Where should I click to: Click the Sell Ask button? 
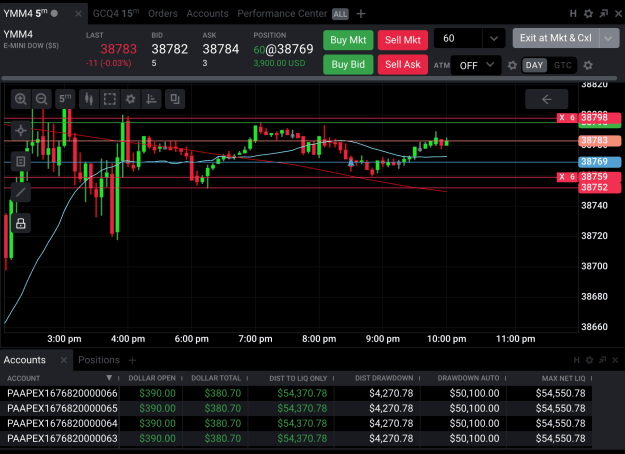403,65
